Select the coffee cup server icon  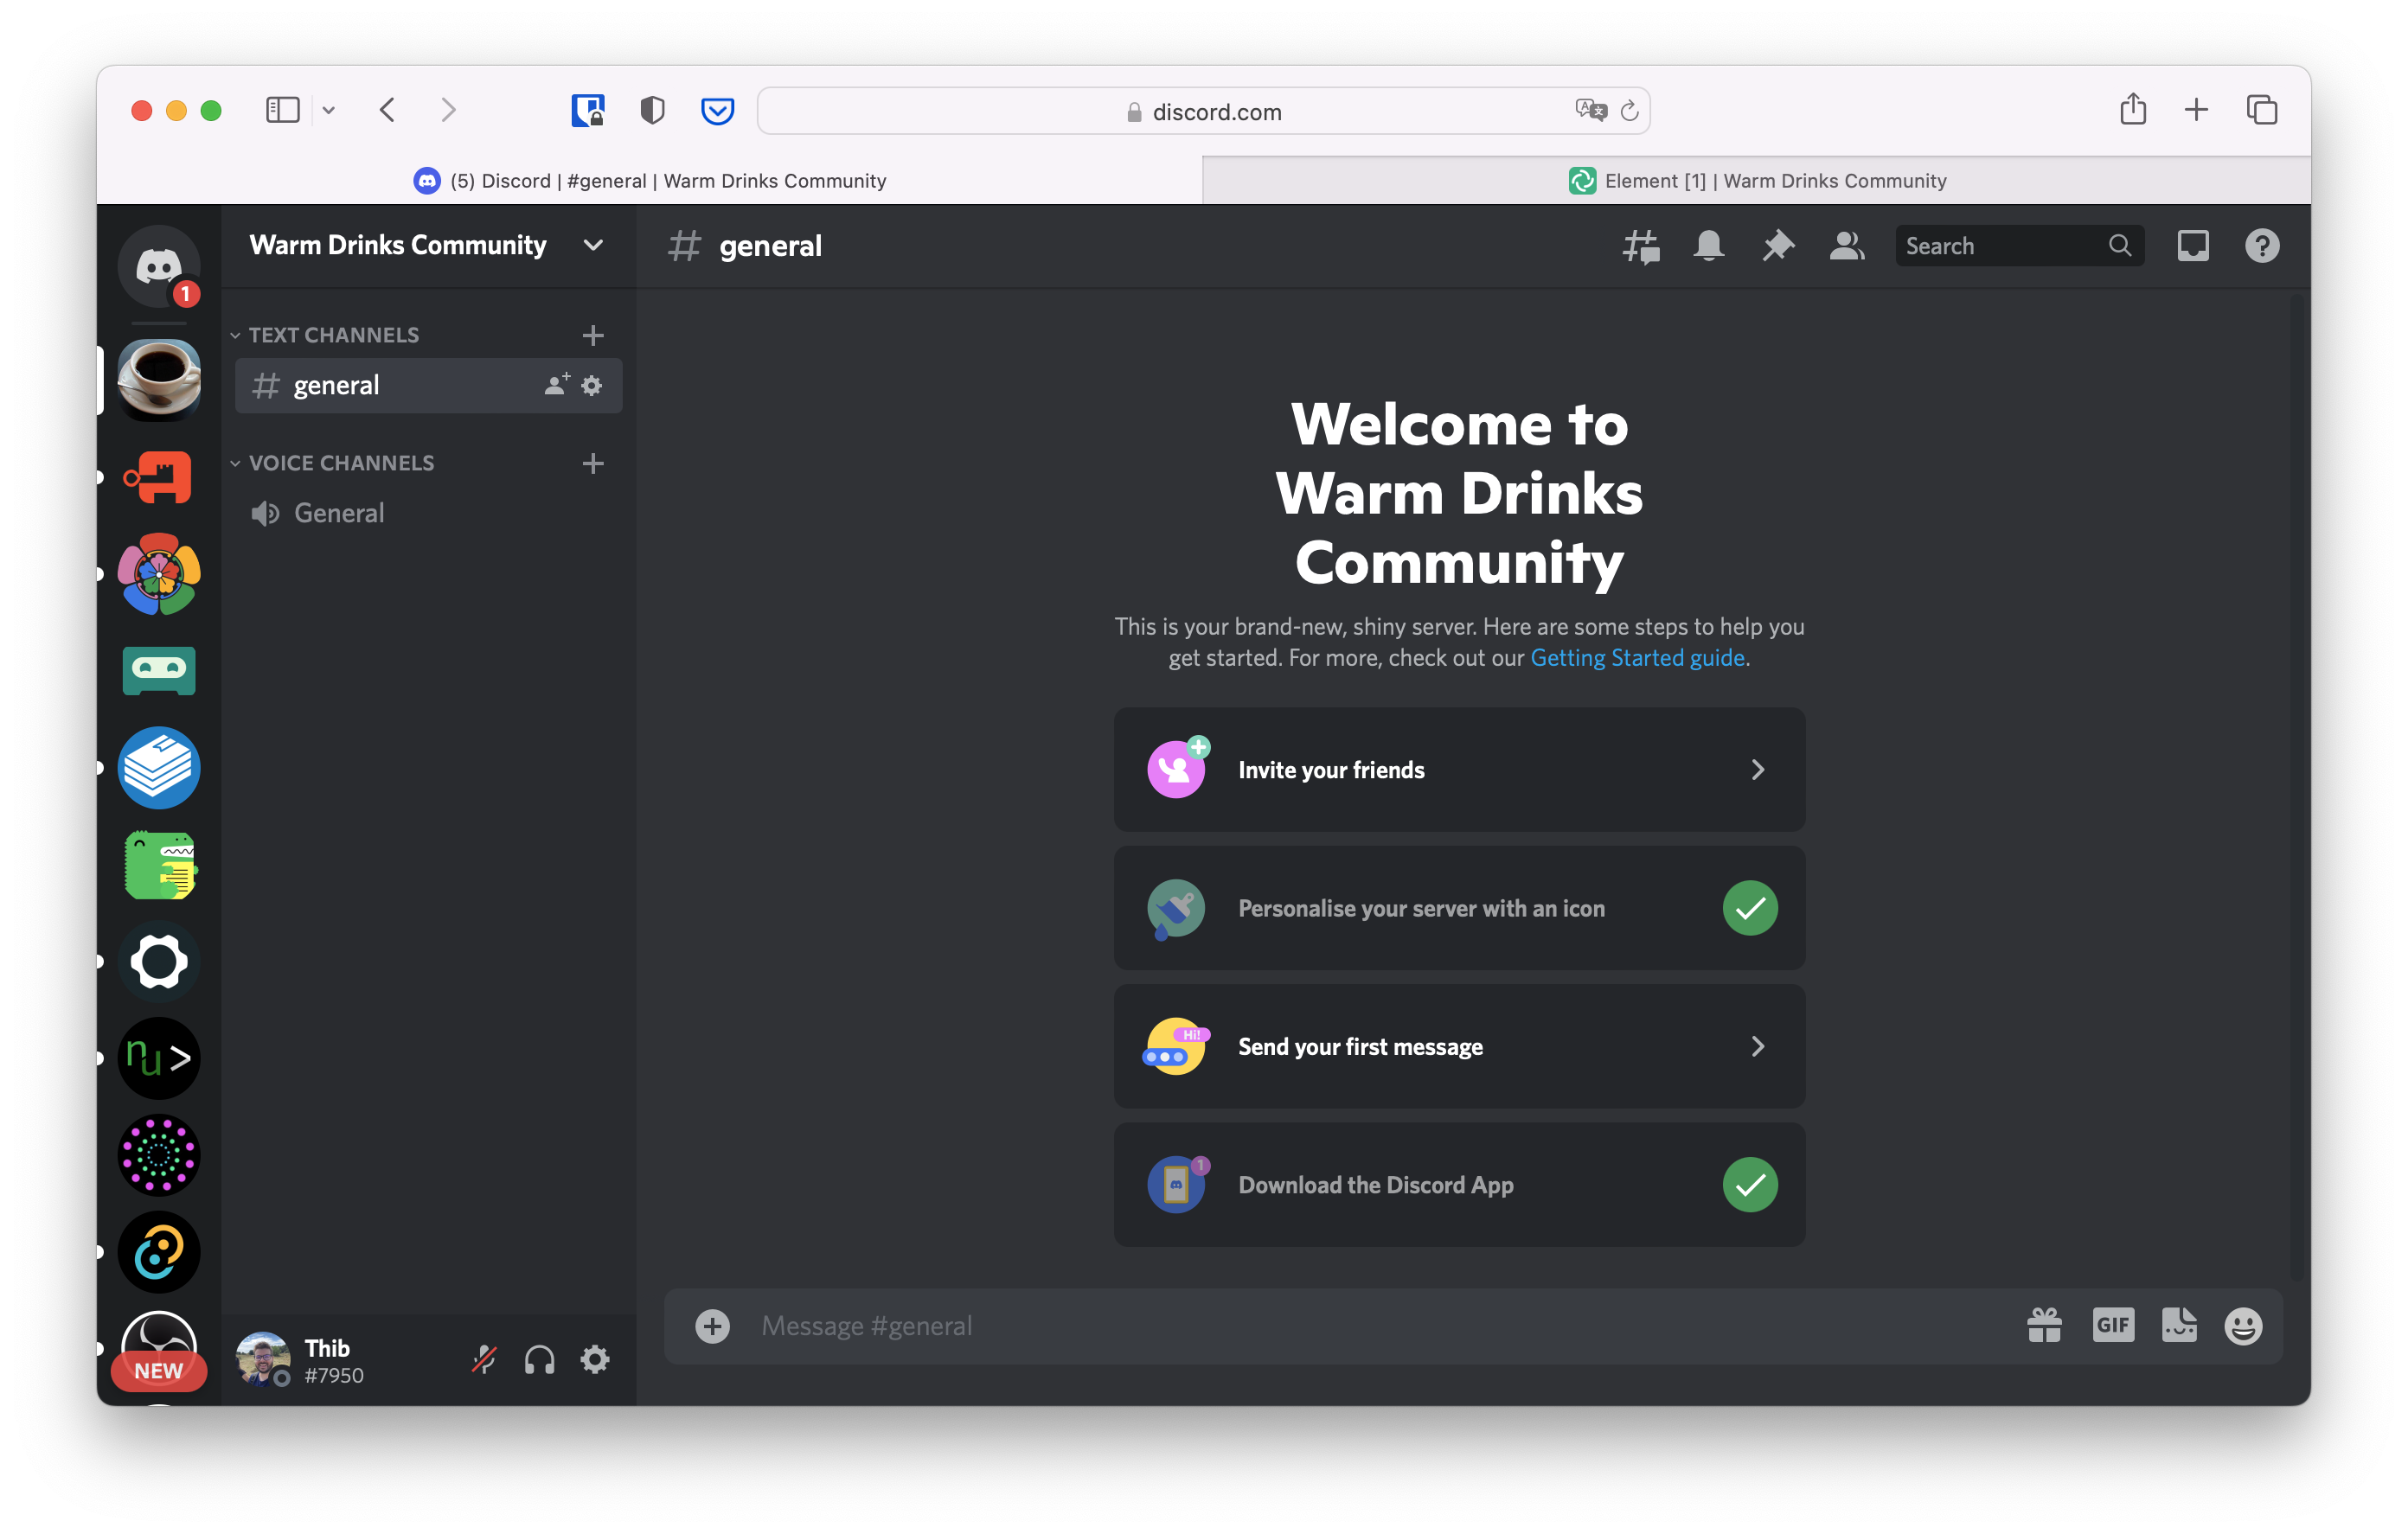159,379
